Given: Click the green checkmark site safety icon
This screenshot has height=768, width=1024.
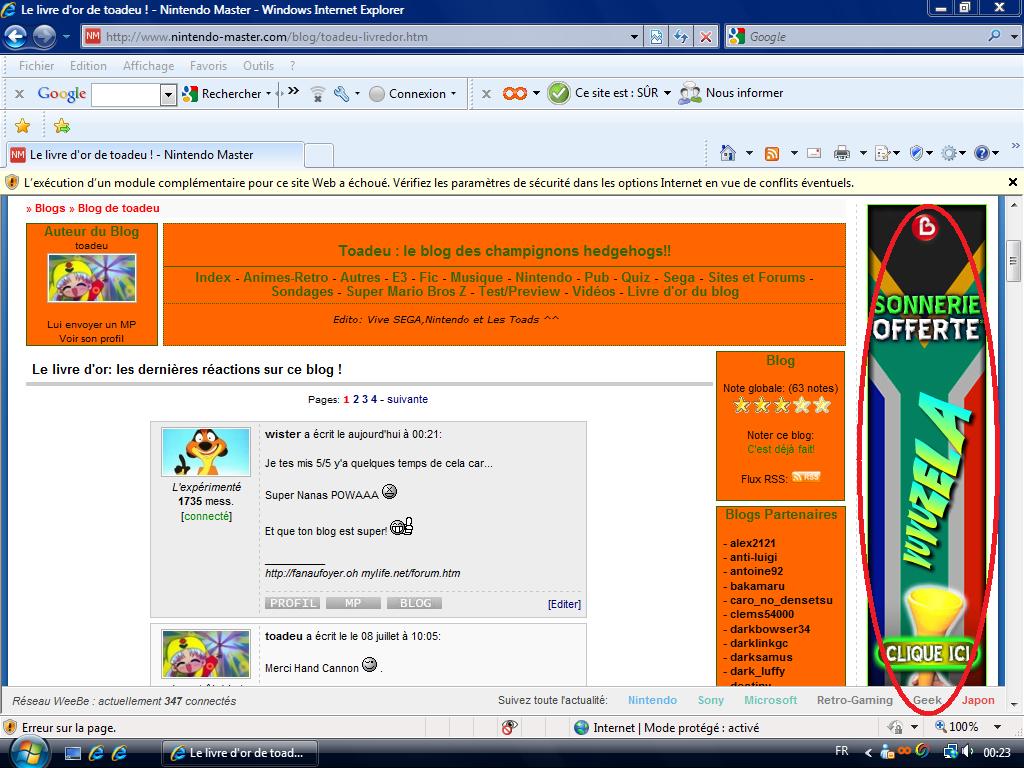Looking at the screenshot, I should [558, 93].
